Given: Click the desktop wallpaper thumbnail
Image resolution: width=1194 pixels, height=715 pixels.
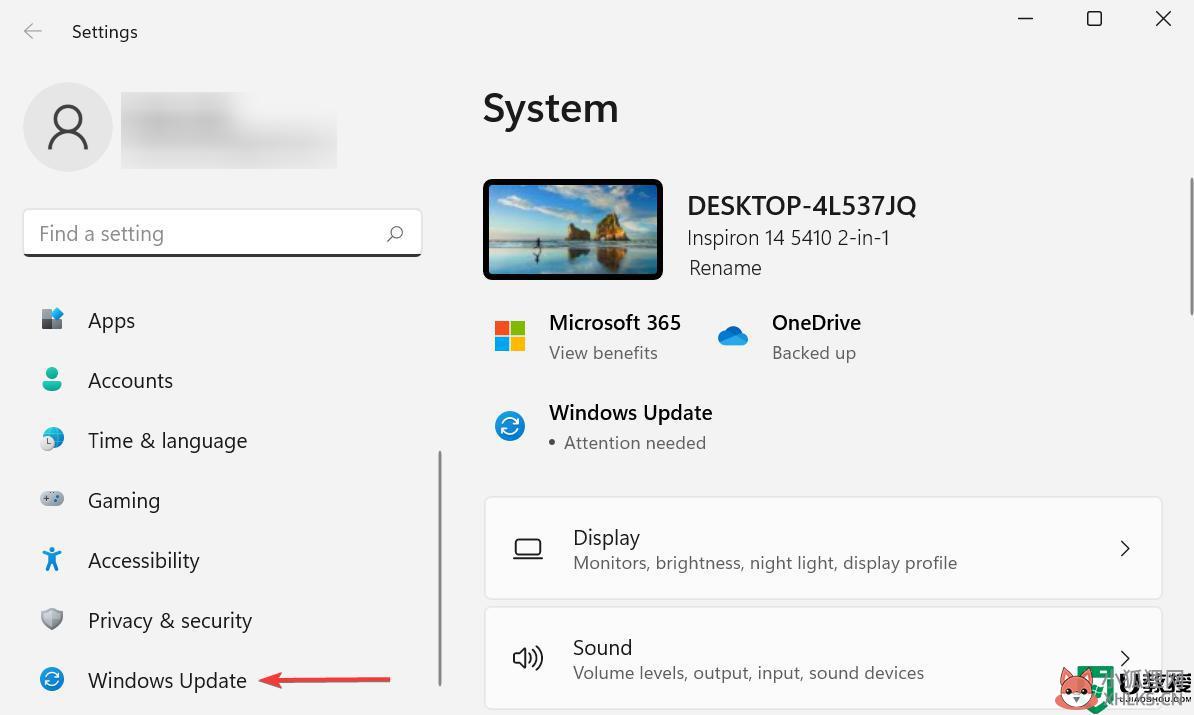Looking at the screenshot, I should 573,229.
